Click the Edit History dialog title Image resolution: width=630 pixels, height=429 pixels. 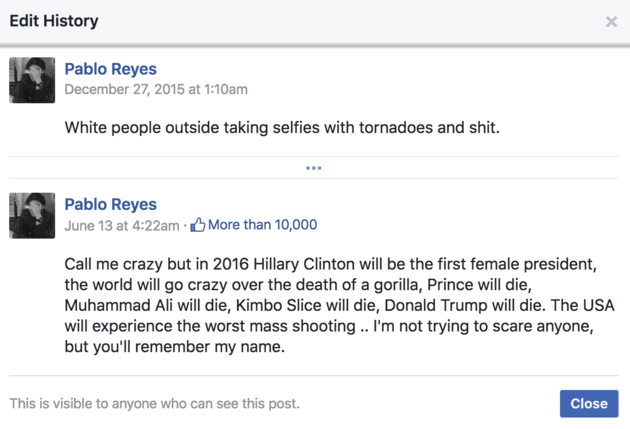click(x=54, y=21)
